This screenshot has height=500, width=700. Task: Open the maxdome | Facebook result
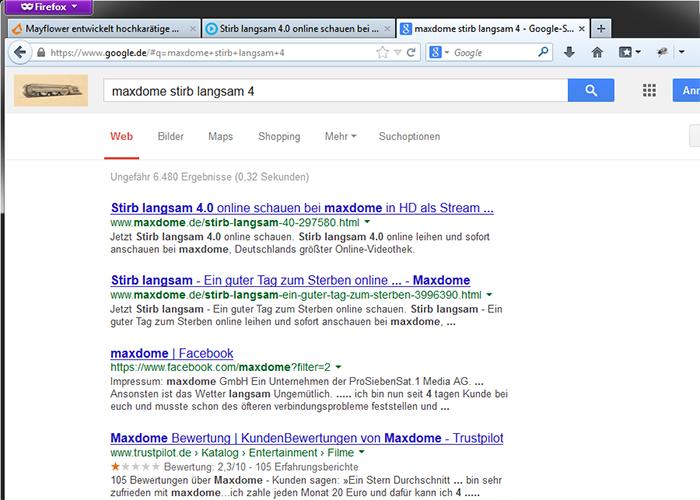tap(172, 353)
